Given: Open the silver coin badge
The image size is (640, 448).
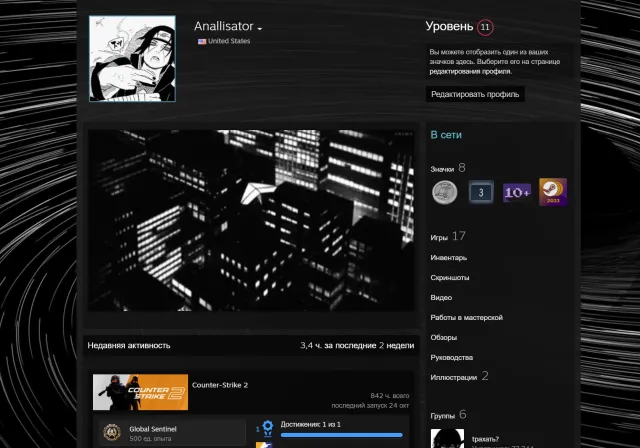Looking at the screenshot, I should (x=444, y=192).
